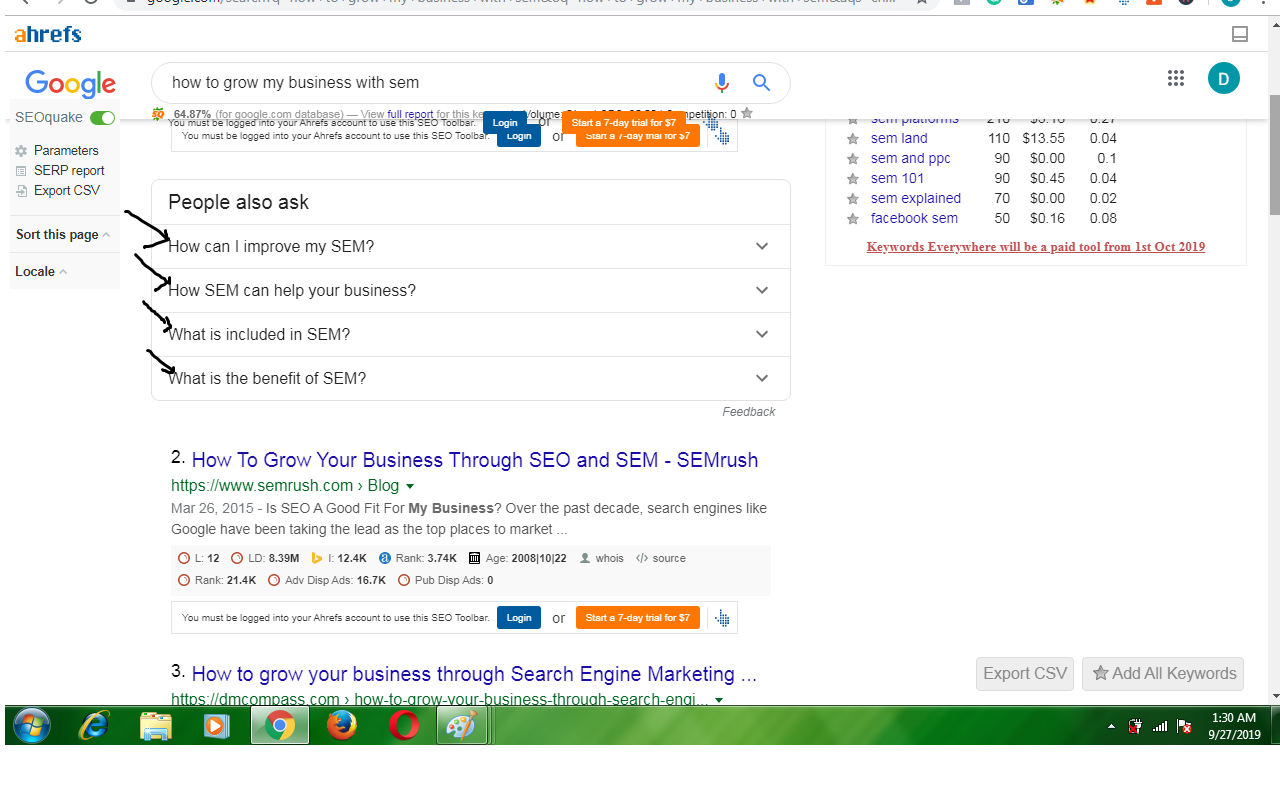Star the 'sem explained' keyword

[853, 199]
